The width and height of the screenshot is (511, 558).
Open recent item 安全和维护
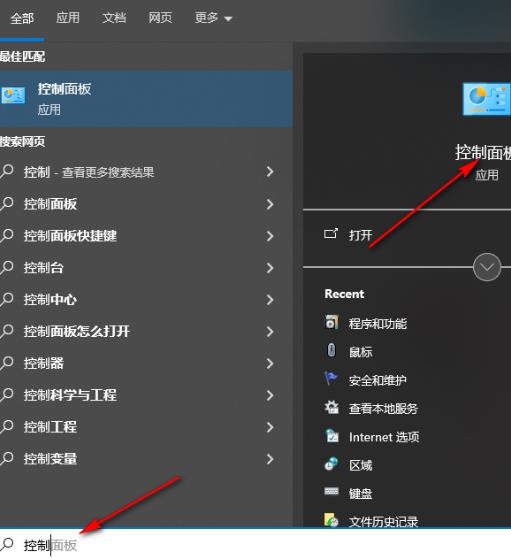[378, 380]
